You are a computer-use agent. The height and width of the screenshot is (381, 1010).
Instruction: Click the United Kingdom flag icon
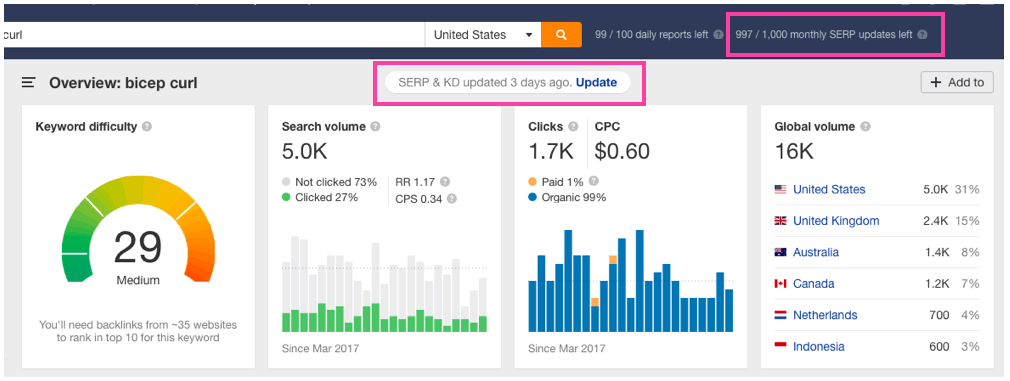pos(781,221)
